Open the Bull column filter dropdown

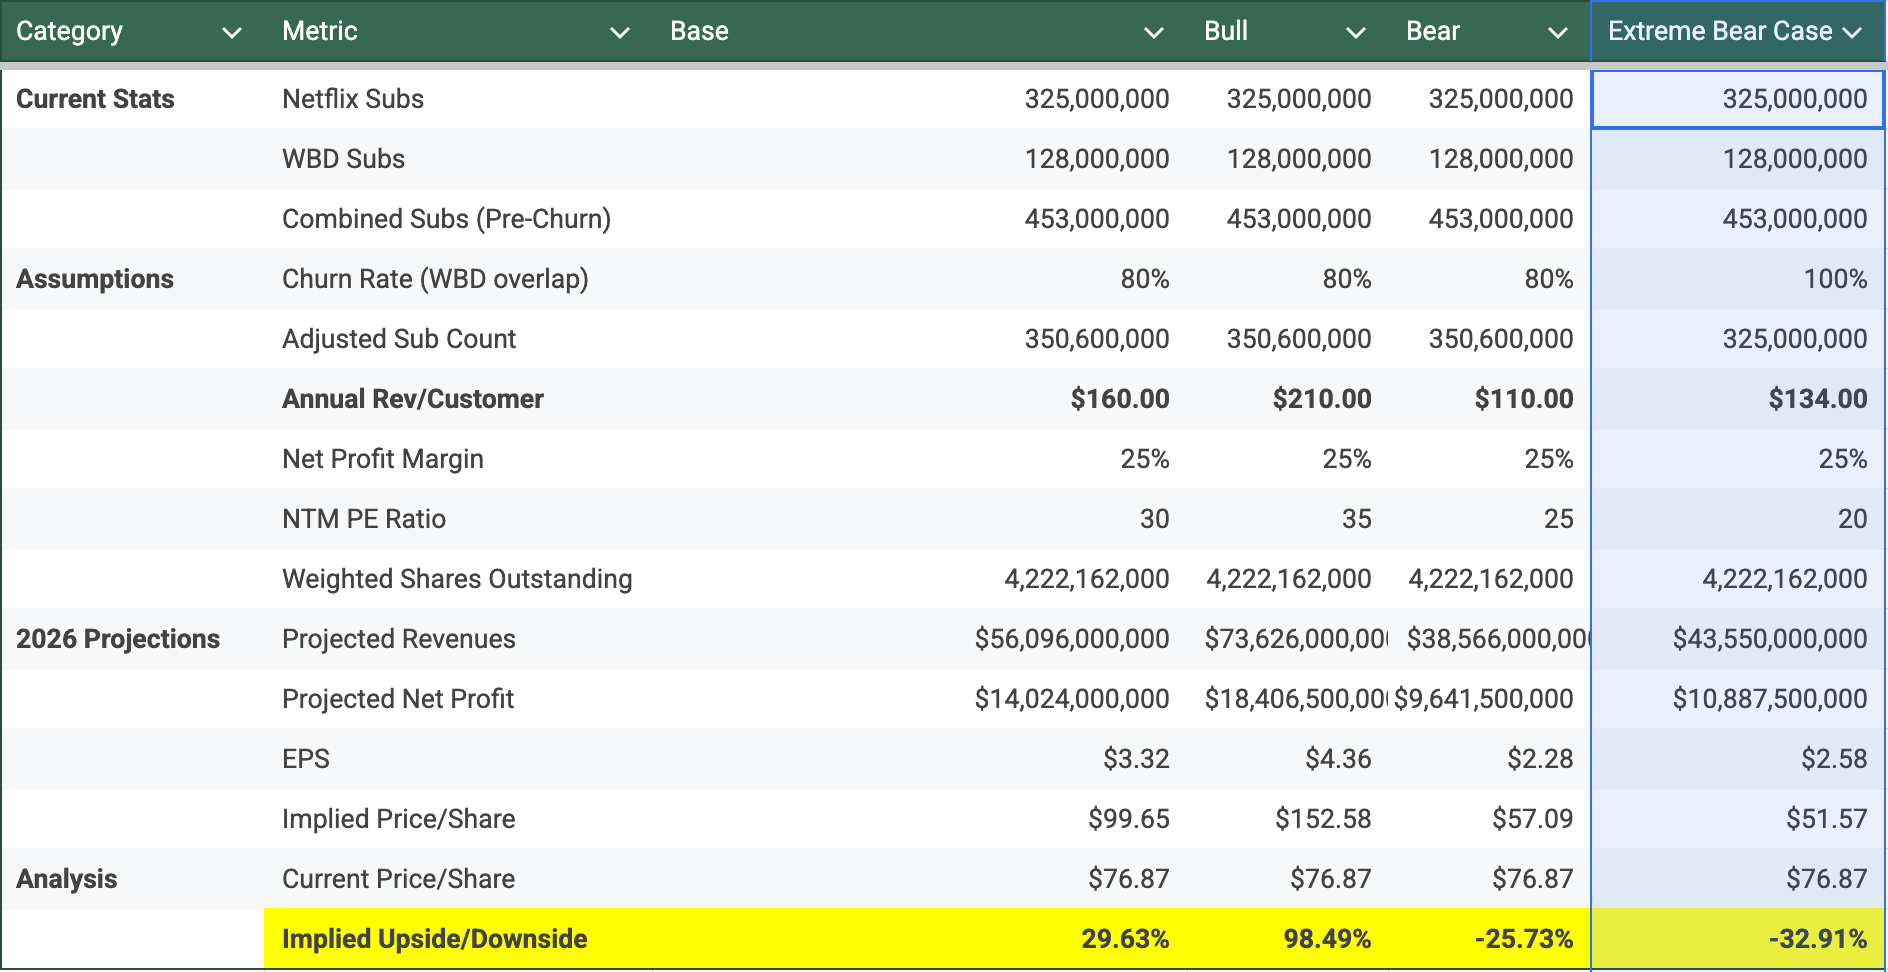pos(1356,33)
